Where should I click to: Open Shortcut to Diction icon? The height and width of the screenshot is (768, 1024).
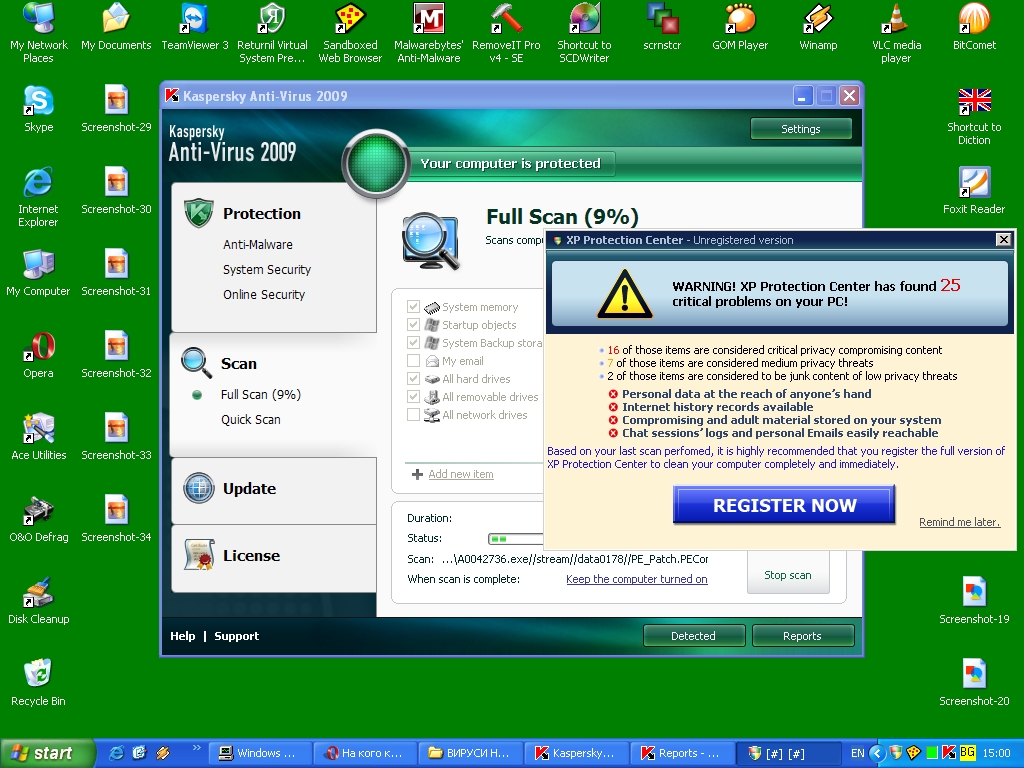click(974, 115)
